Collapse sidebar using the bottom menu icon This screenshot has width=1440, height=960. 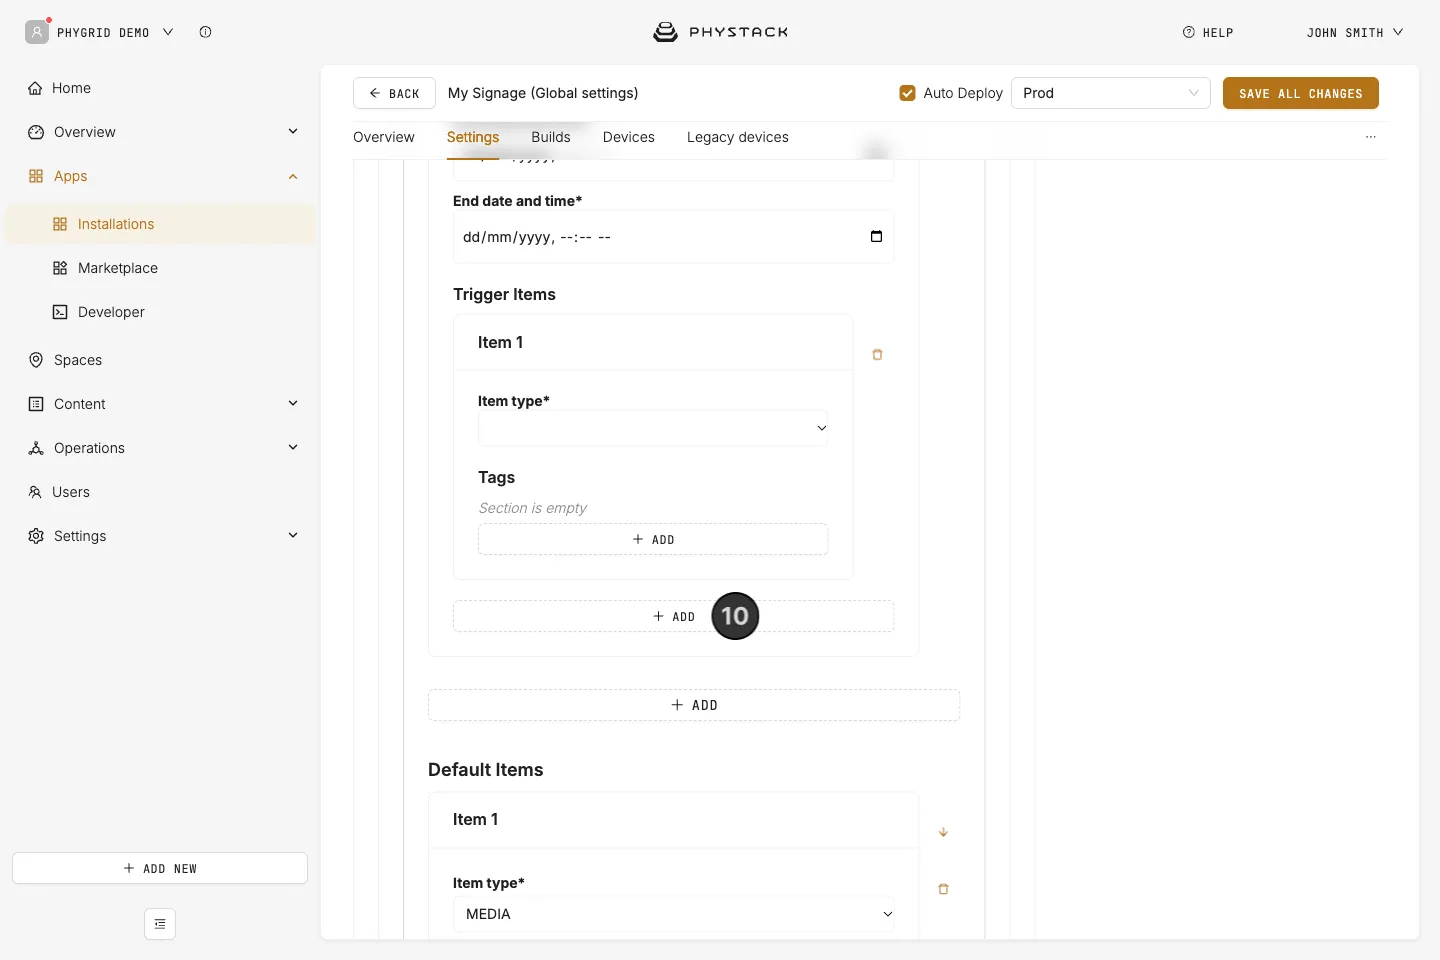point(160,924)
